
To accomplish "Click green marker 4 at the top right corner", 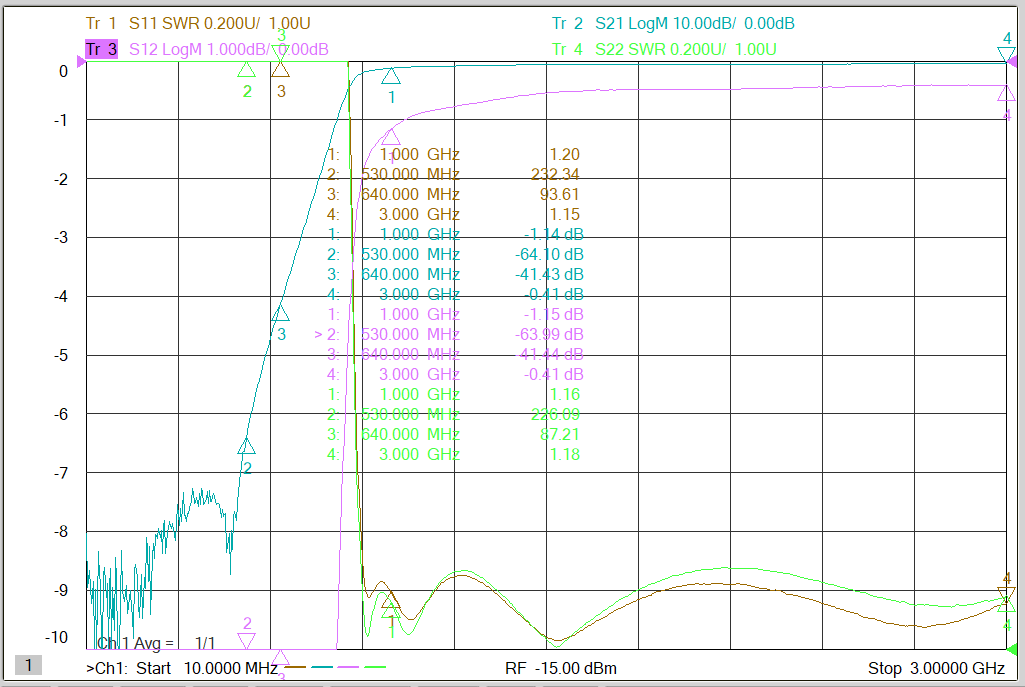I will pos(1006,54).
